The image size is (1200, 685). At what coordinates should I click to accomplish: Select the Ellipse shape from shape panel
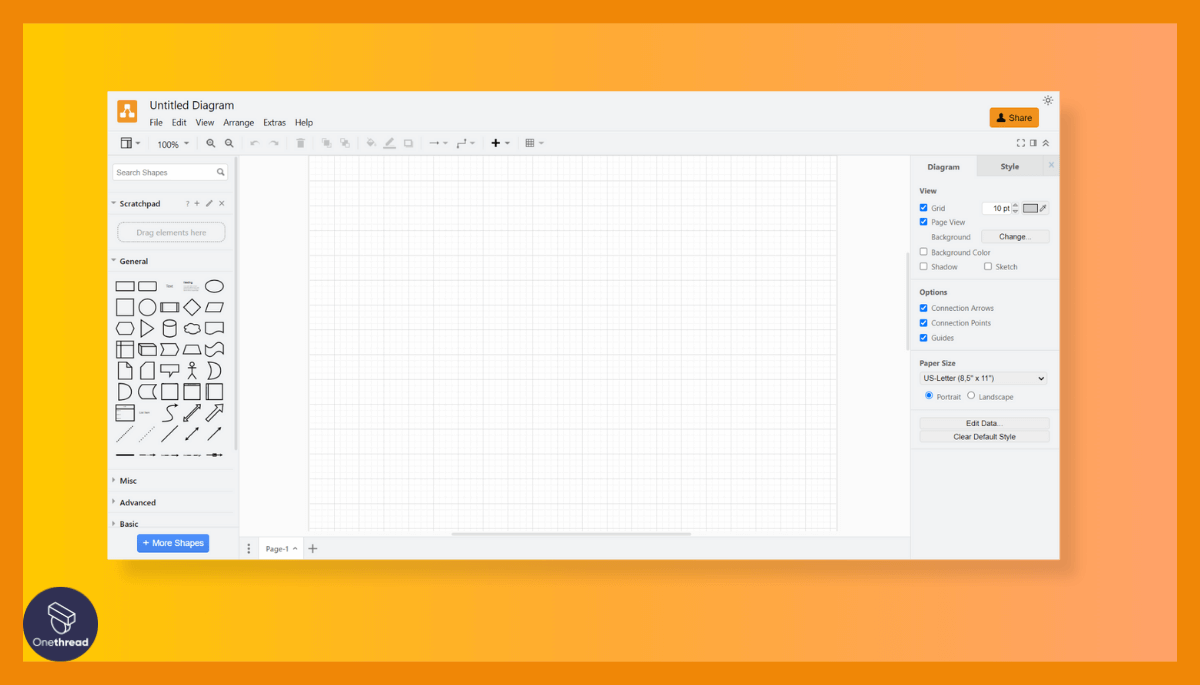(x=214, y=285)
